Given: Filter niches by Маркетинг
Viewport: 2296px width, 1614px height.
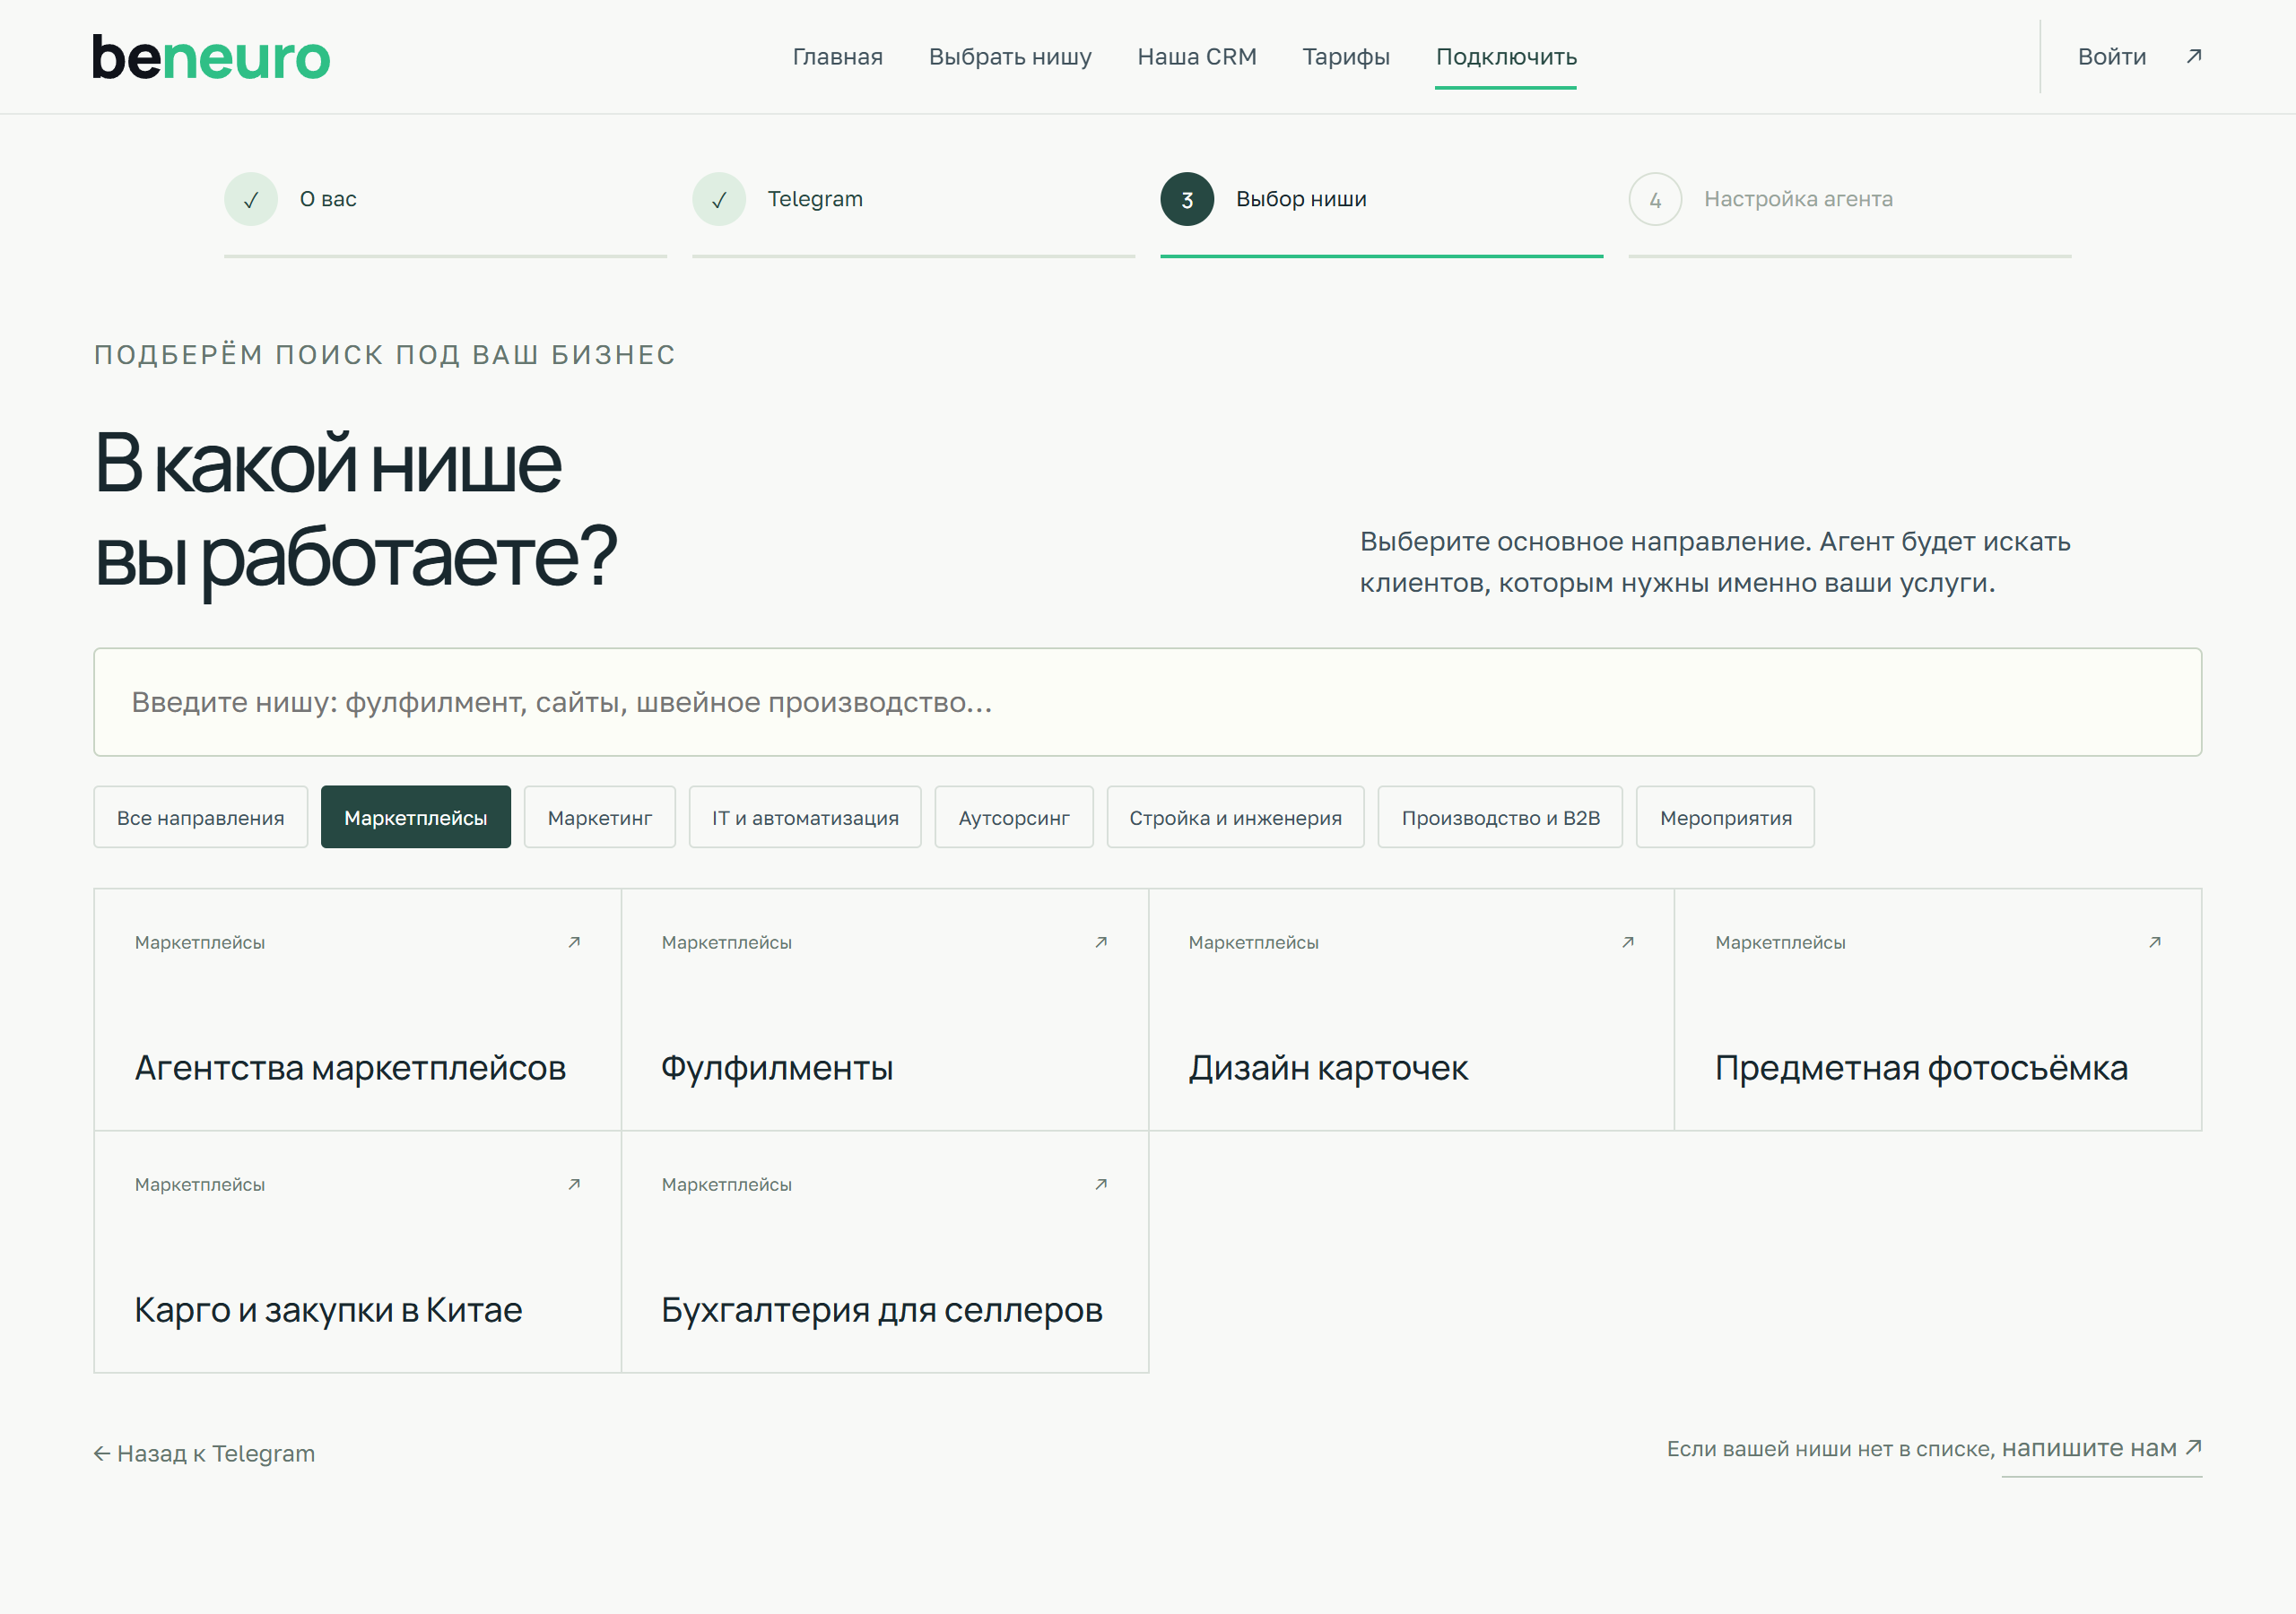Looking at the screenshot, I should (x=600, y=817).
